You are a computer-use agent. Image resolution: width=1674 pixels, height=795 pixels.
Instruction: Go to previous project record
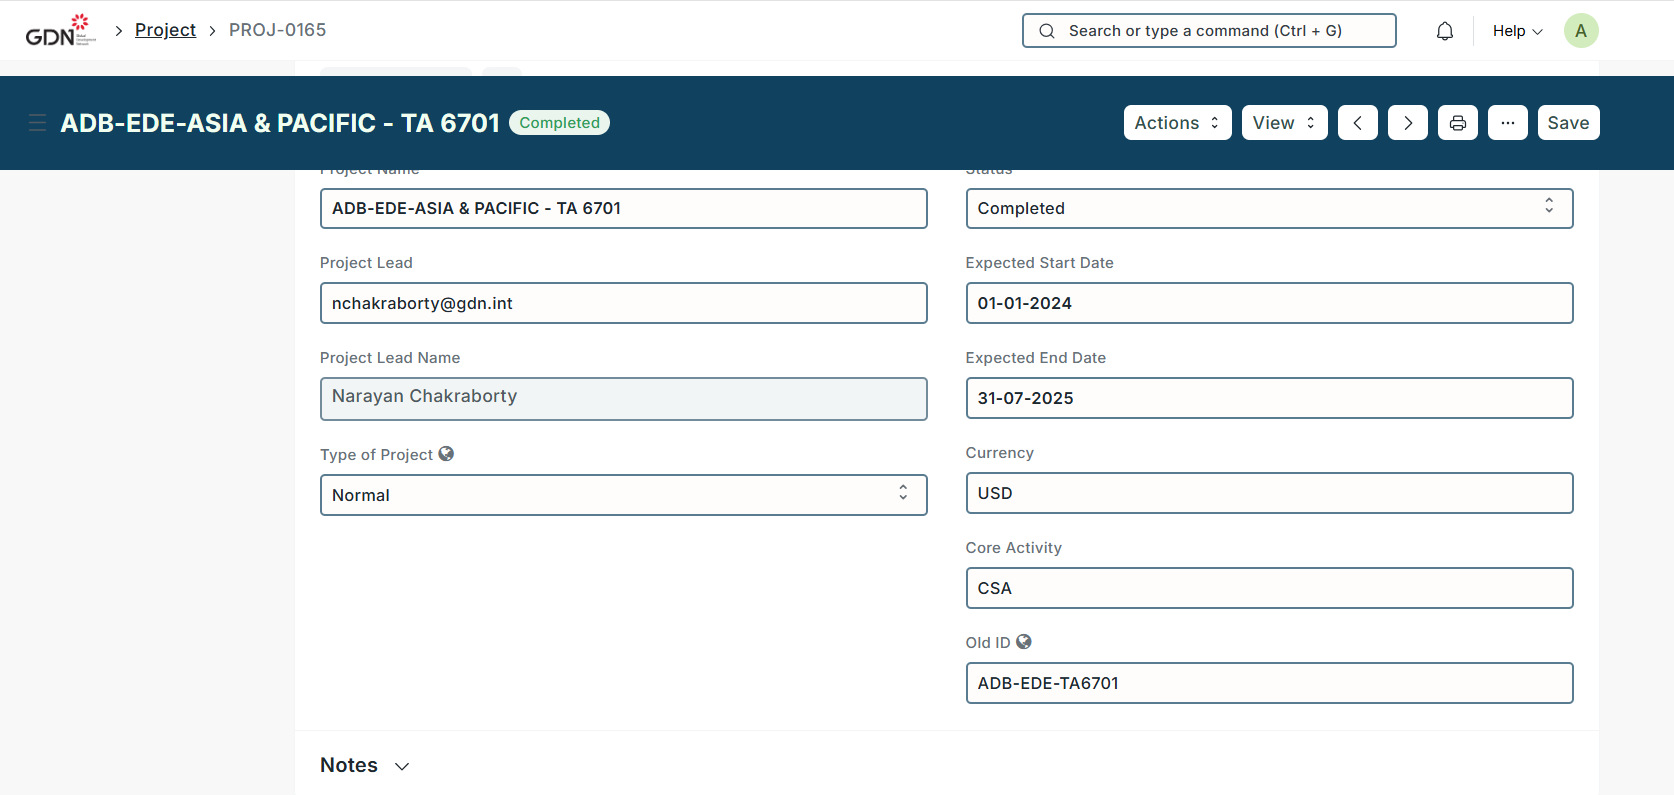(x=1357, y=123)
